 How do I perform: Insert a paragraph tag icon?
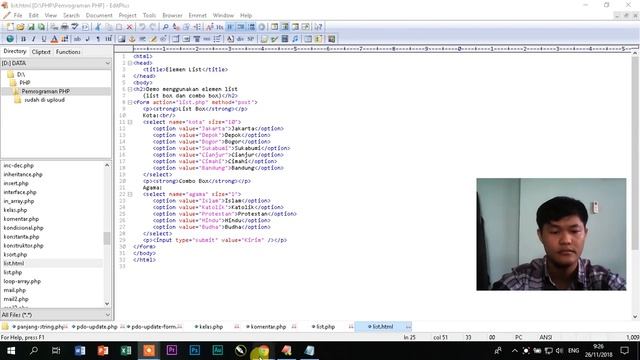pos(98,39)
